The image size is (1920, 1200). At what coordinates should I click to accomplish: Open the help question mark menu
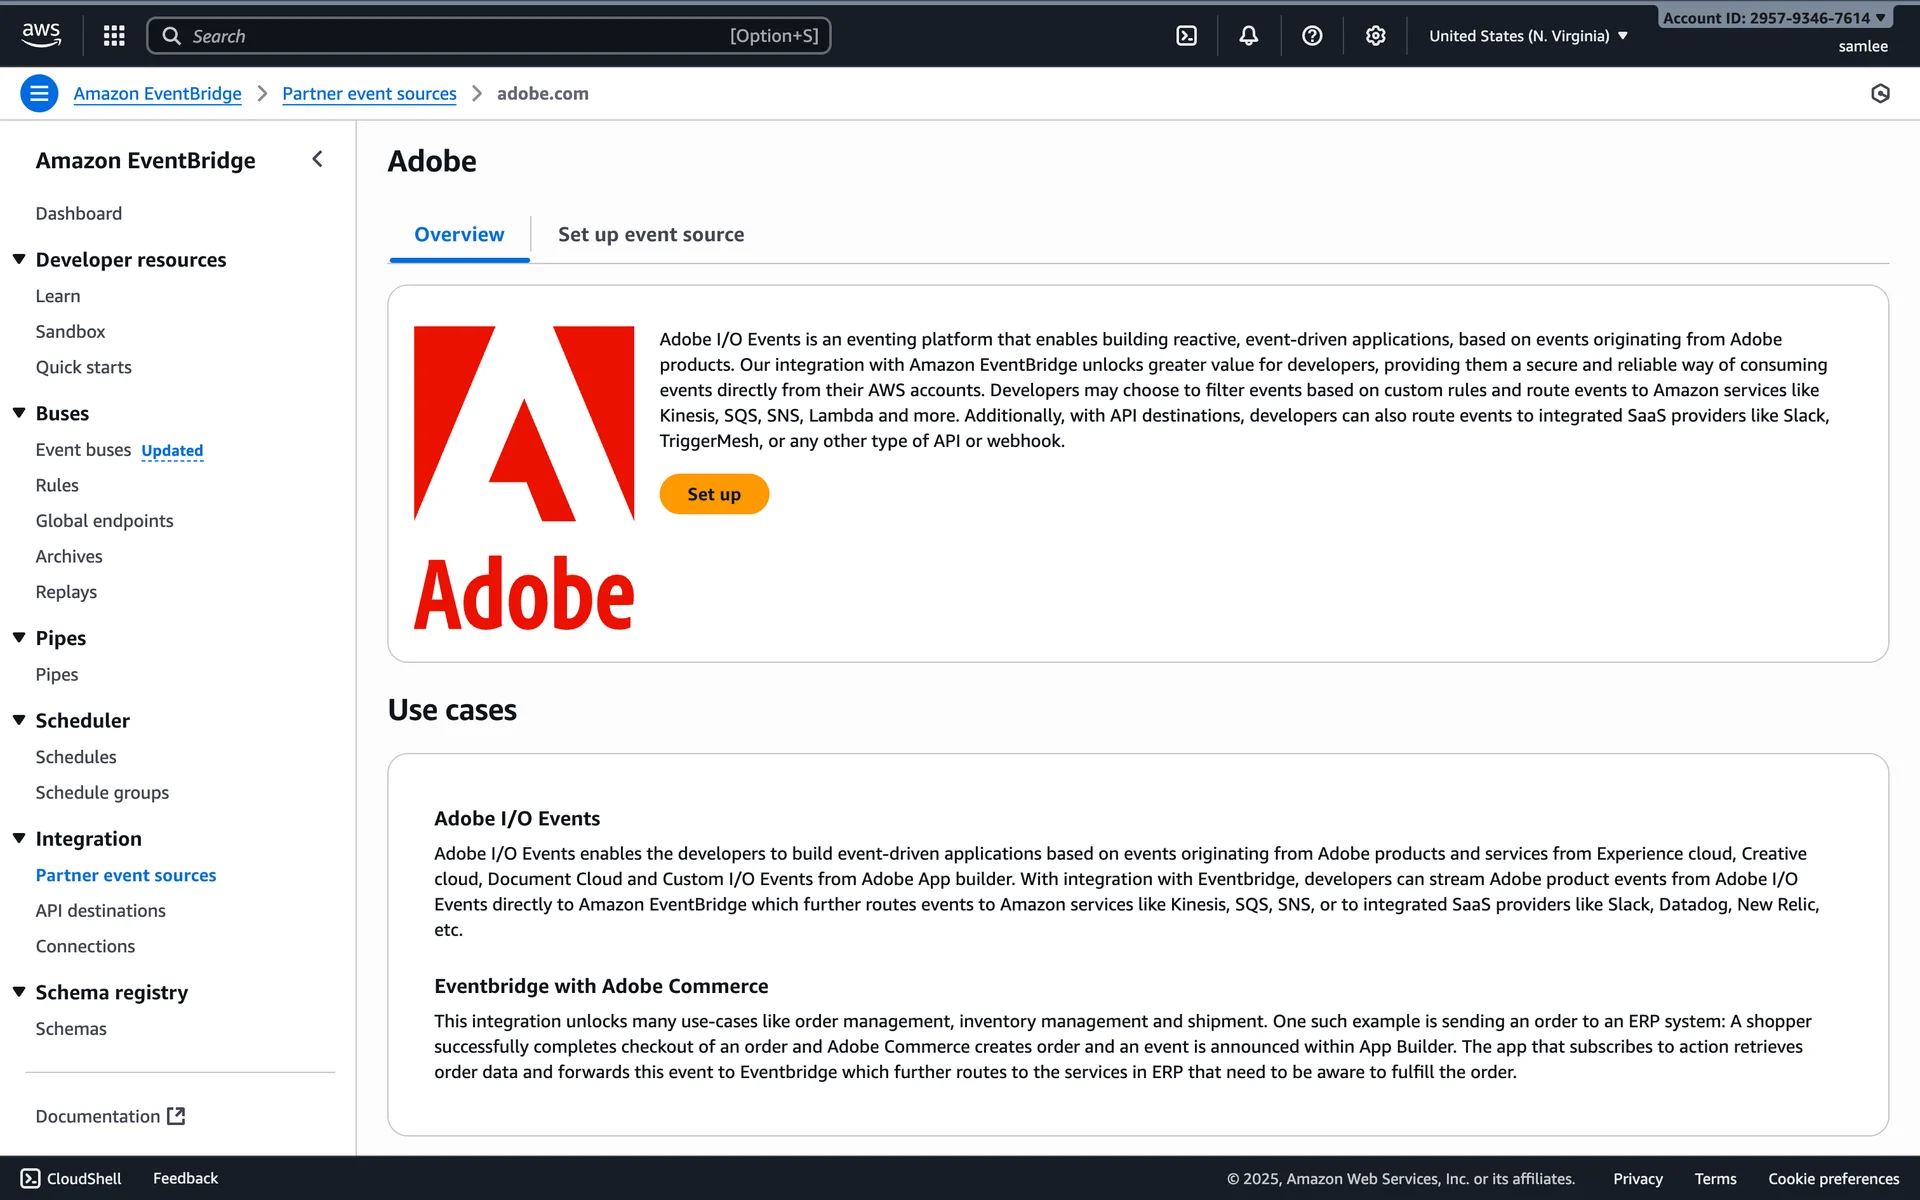click(1312, 36)
